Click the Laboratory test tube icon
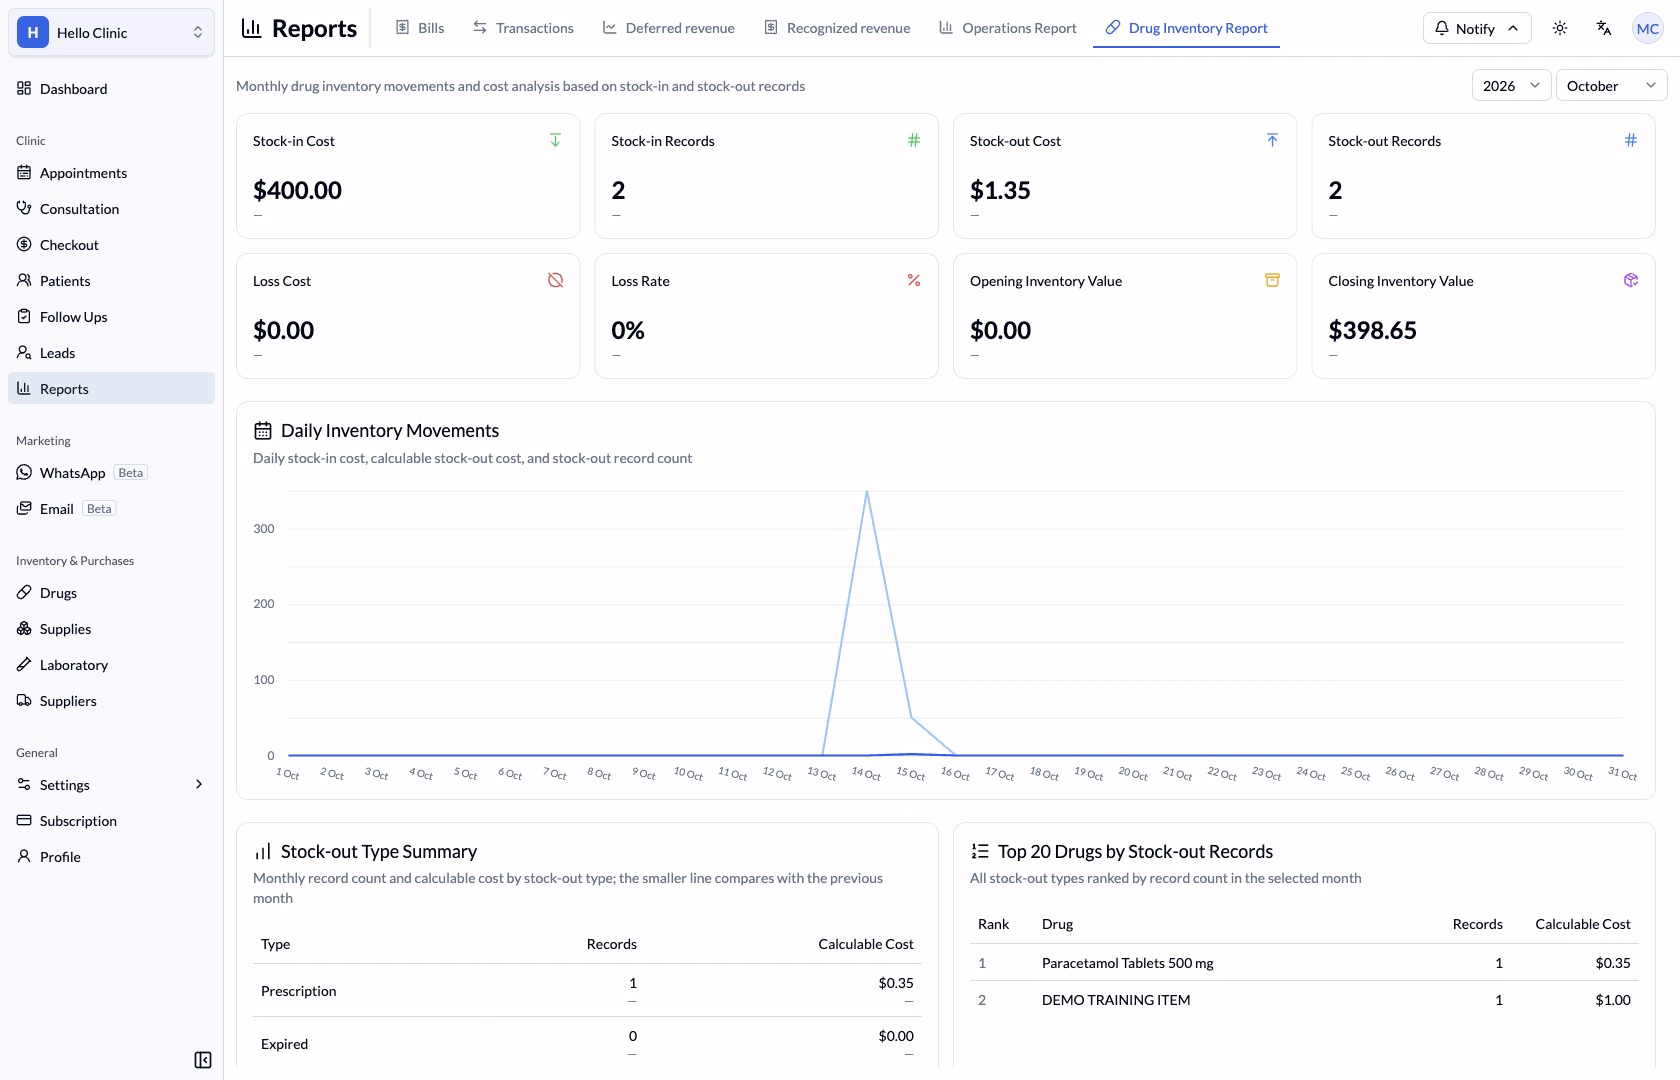 (x=24, y=664)
